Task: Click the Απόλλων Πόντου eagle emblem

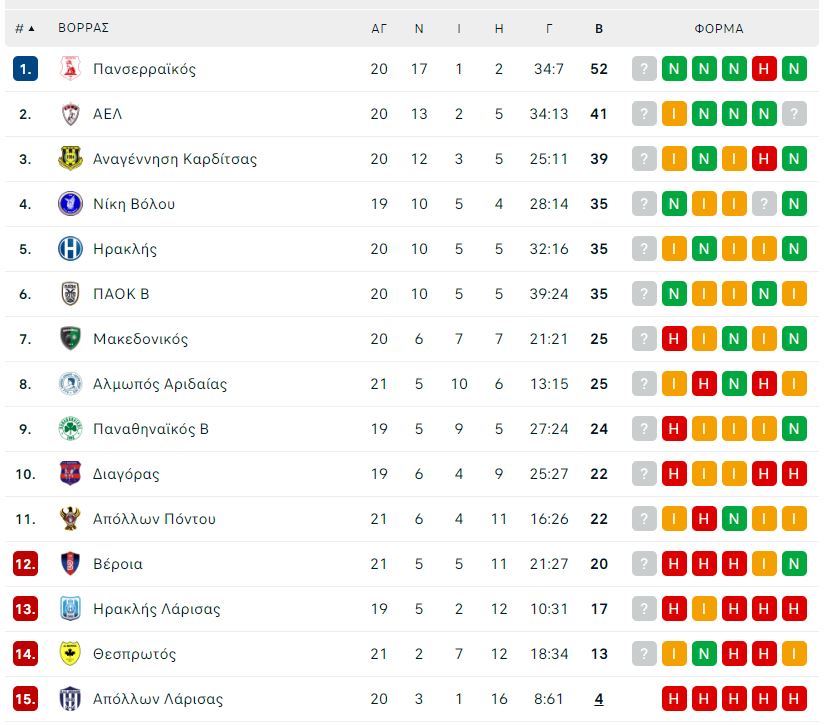Action: click(70, 519)
